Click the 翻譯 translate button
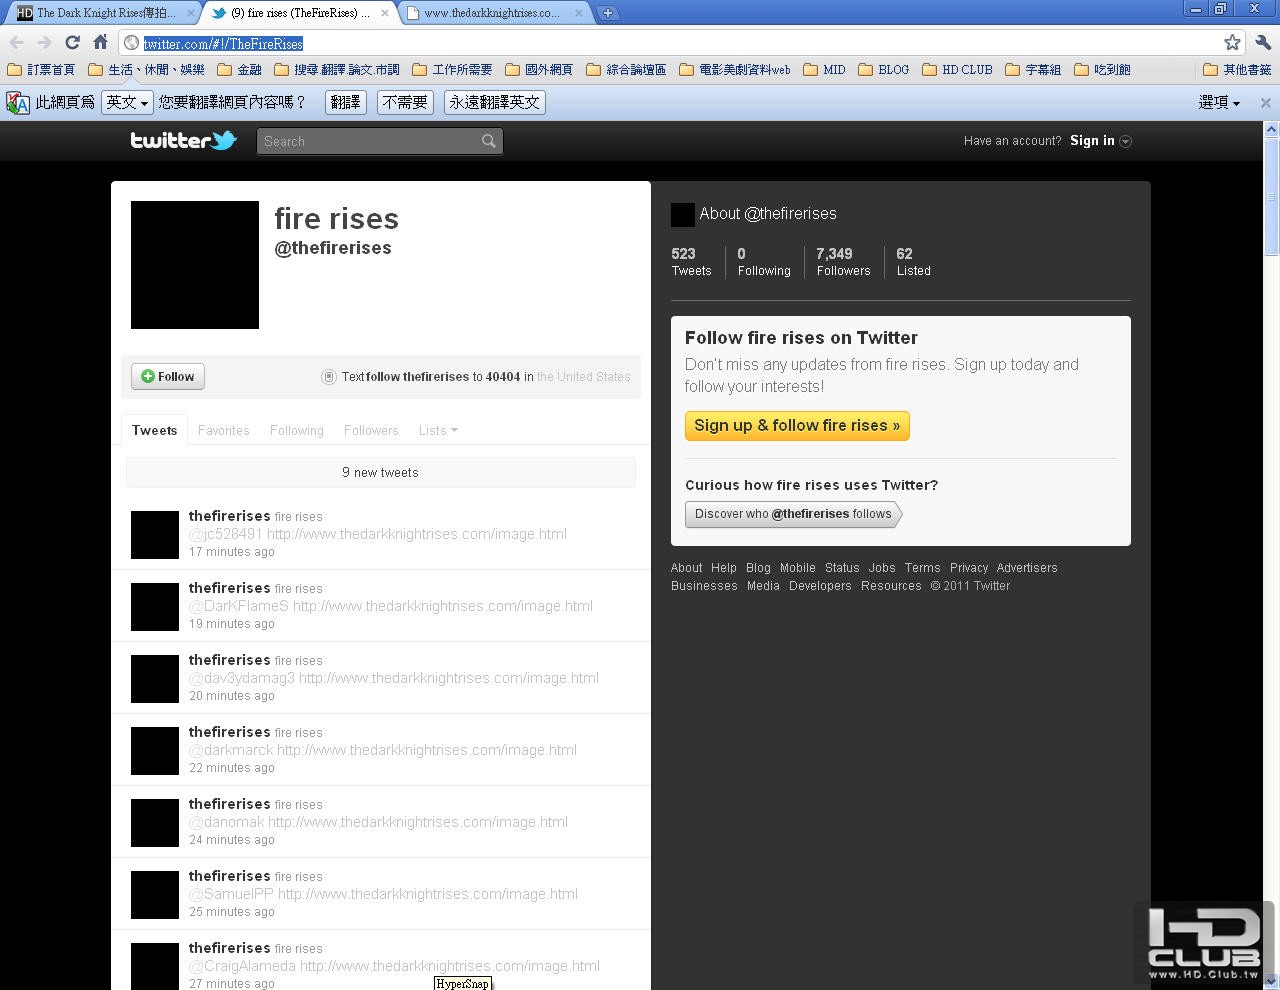1280x990 pixels. [345, 102]
